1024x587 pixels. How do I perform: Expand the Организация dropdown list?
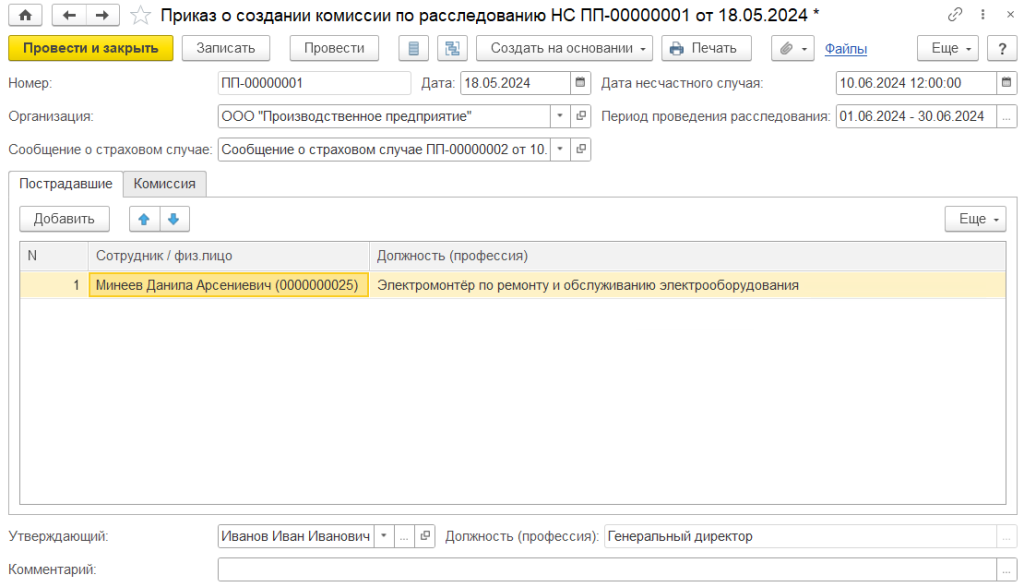[560, 116]
